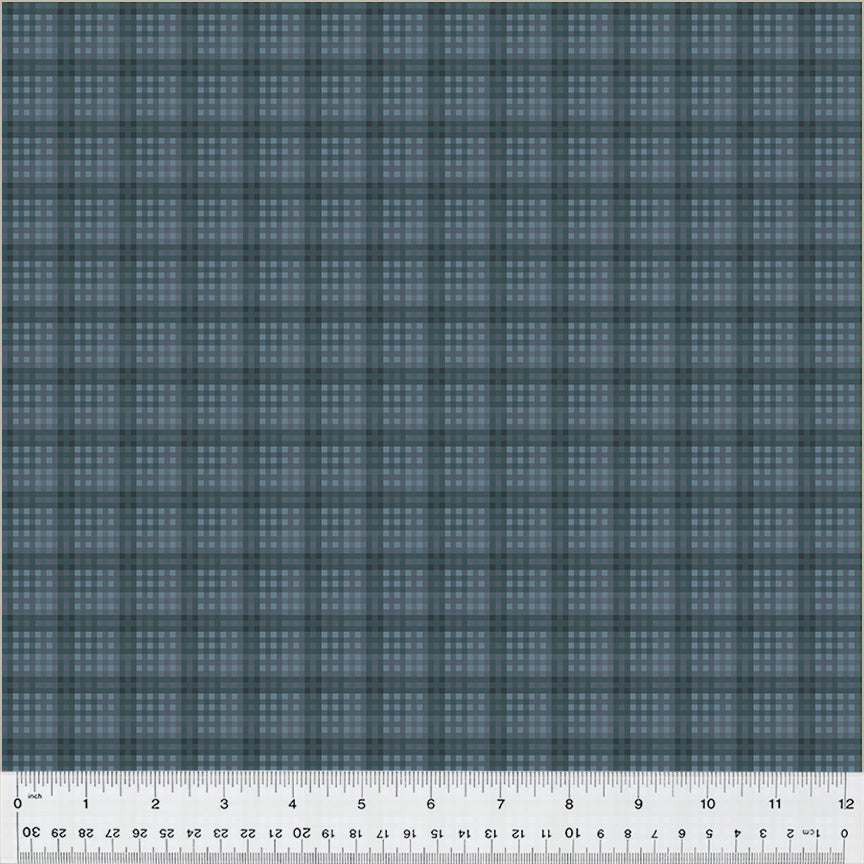Click the 6 inch number on ruler
This screenshot has height=864, width=864.
point(431,803)
